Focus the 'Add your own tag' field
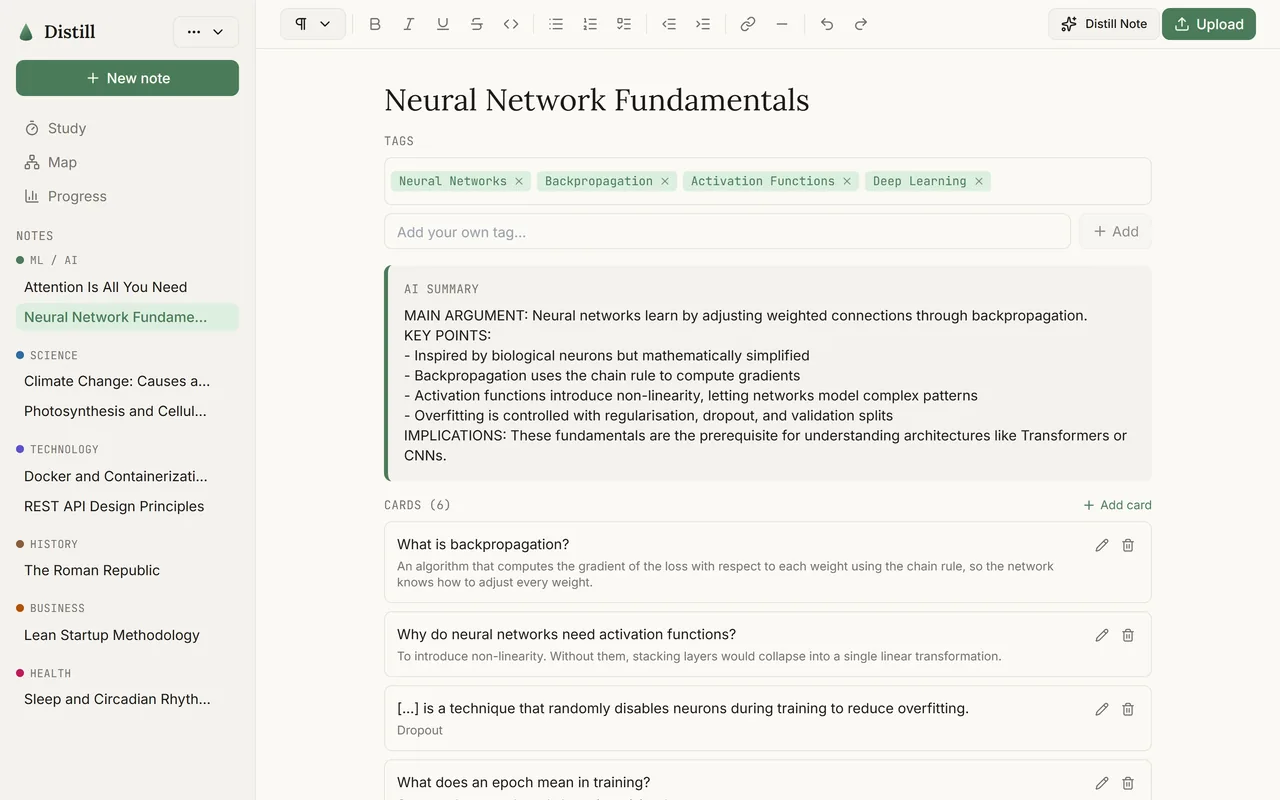Viewport: 1280px width, 800px height. point(727,231)
